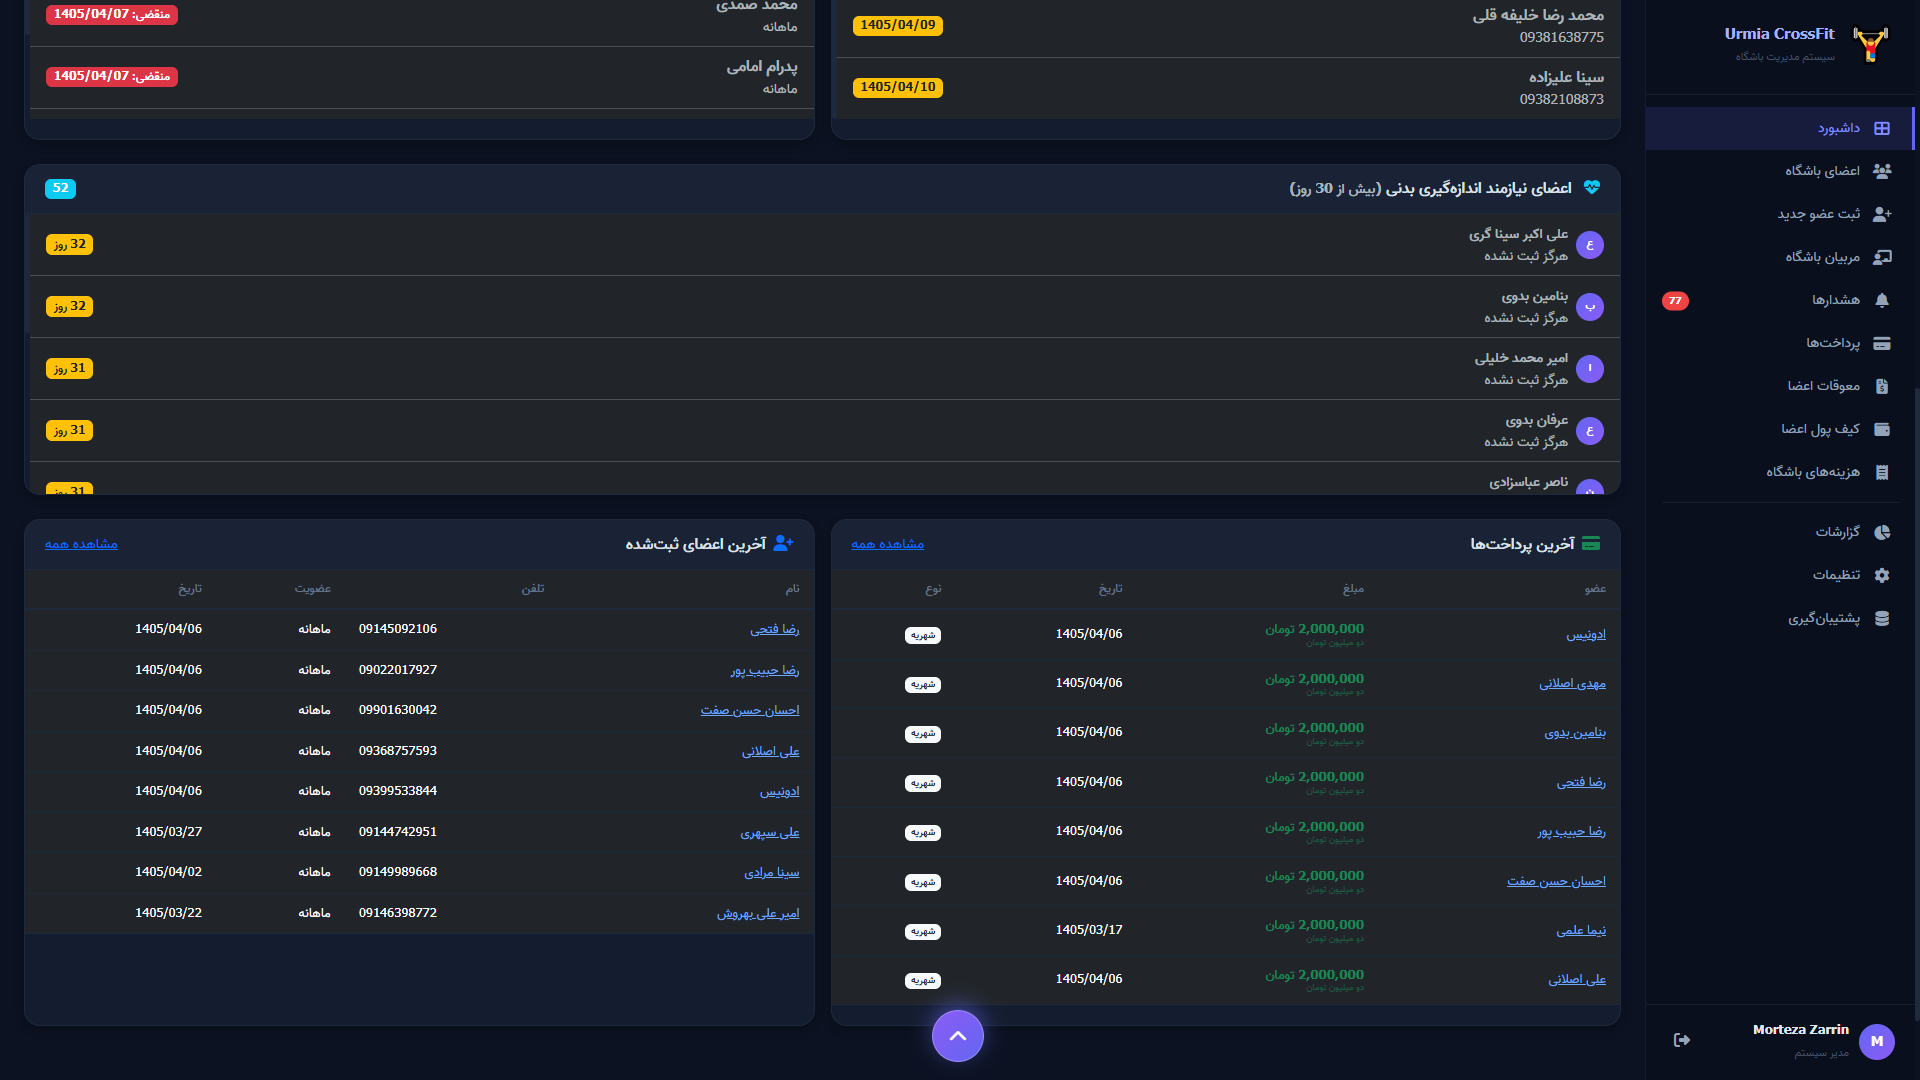Click the expired badge for پدرام امامی
Image resolution: width=1920 pixels, height=1080 pixels.
(x=112, y=76)
